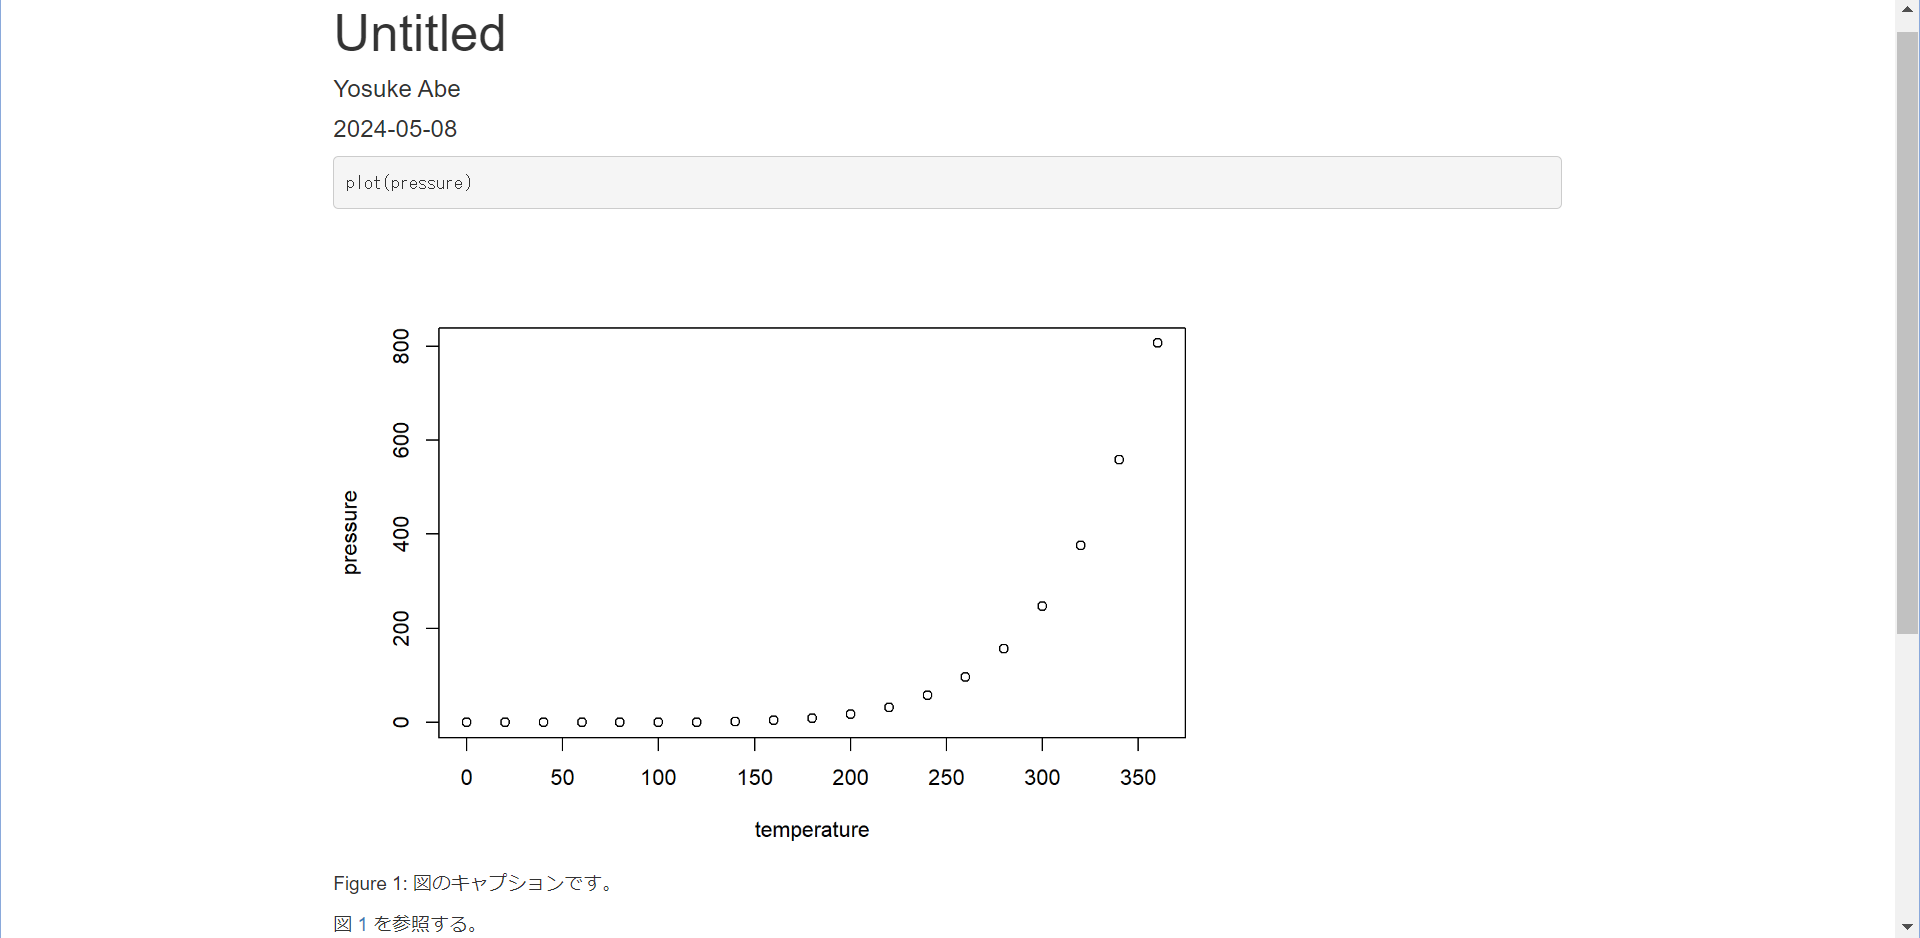Click the Figure 1 caption text
This screenshot has width=1920, height=938.
coord(473,883)
